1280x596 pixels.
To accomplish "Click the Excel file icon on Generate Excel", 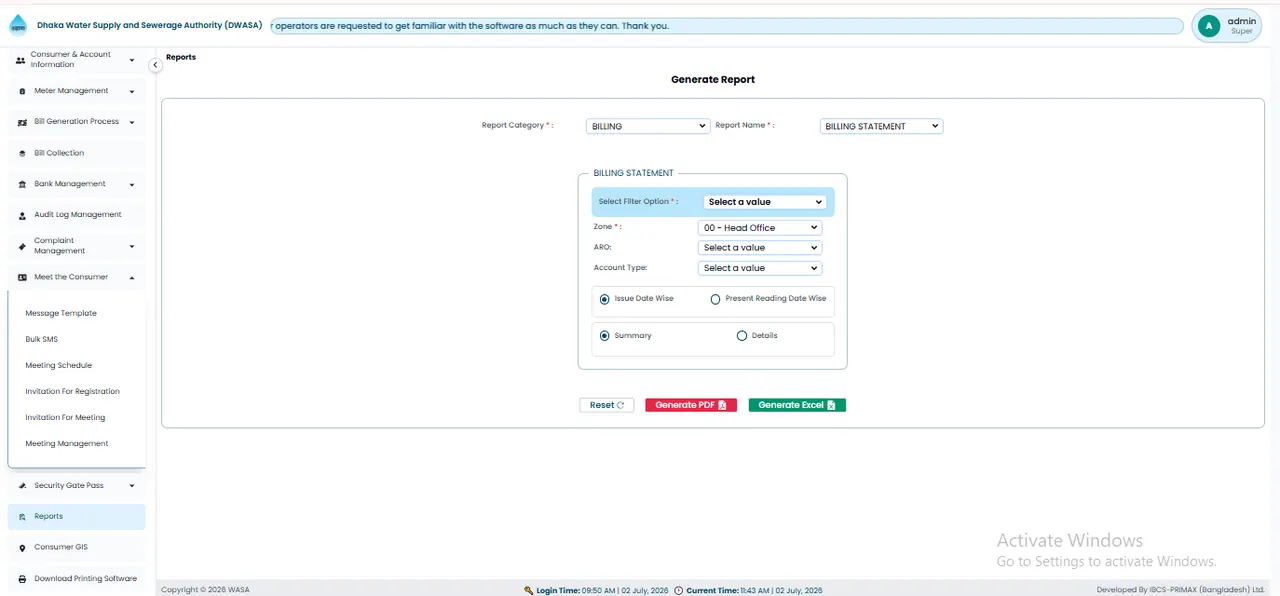I will coord(831,405).
